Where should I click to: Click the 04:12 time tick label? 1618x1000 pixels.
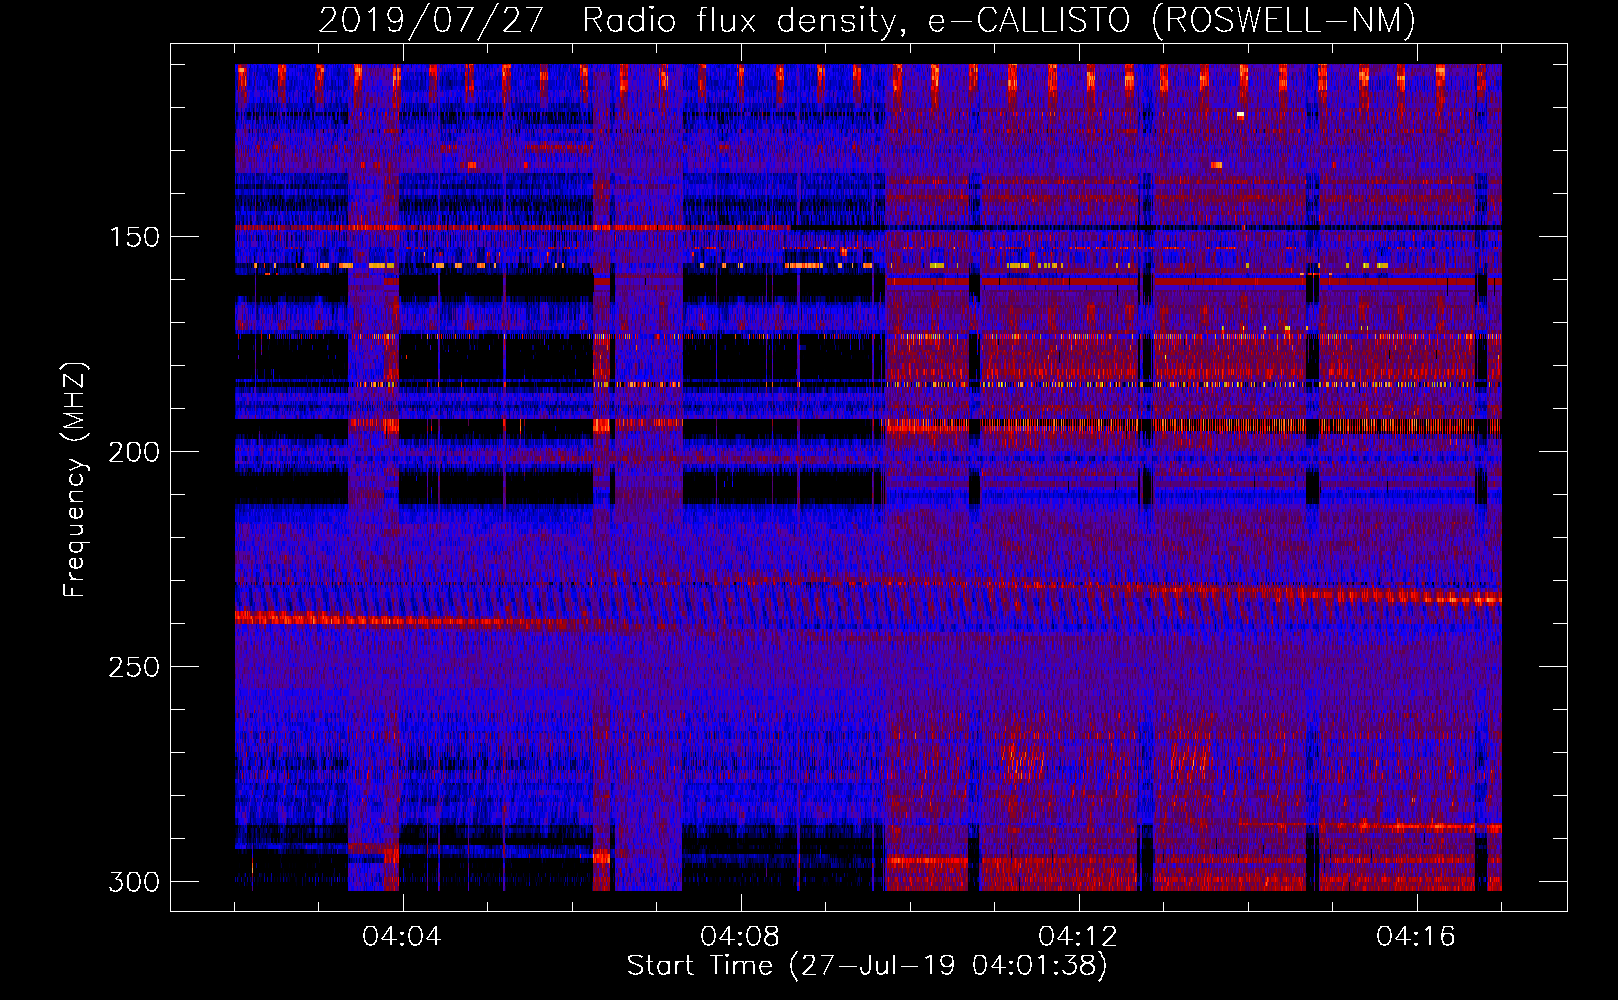pos(1078,937)
